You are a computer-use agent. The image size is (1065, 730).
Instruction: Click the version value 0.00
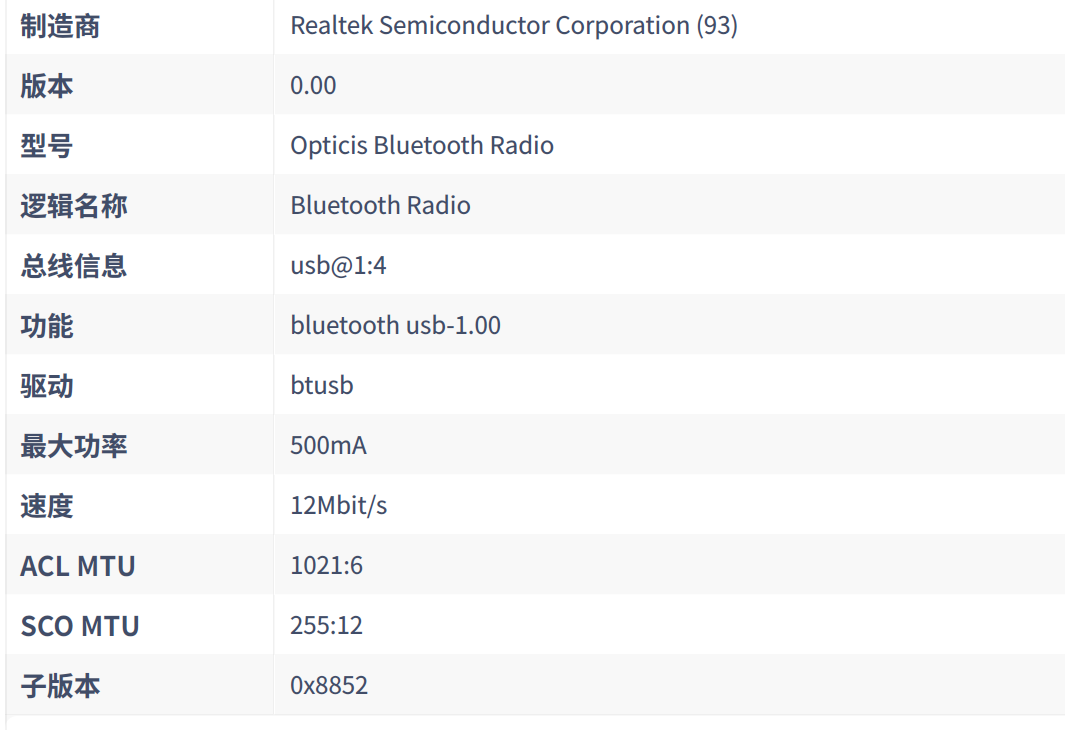313,86
